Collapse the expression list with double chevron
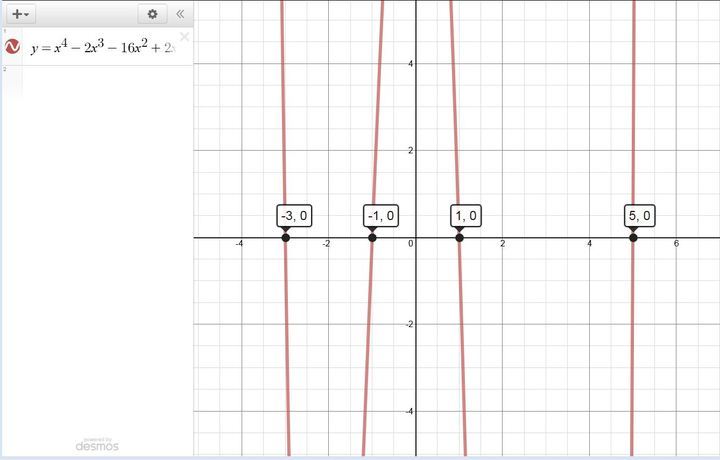 click(180, 14)
